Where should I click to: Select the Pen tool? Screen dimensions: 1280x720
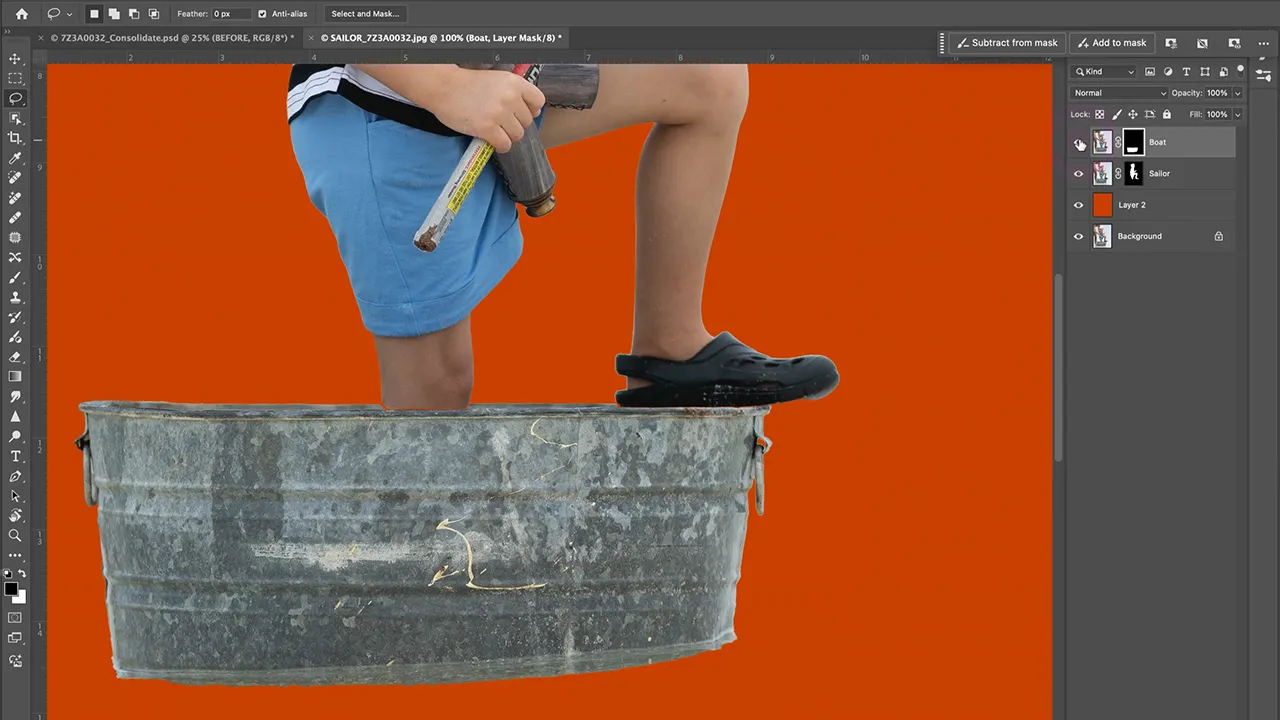[x=15, y=476]
